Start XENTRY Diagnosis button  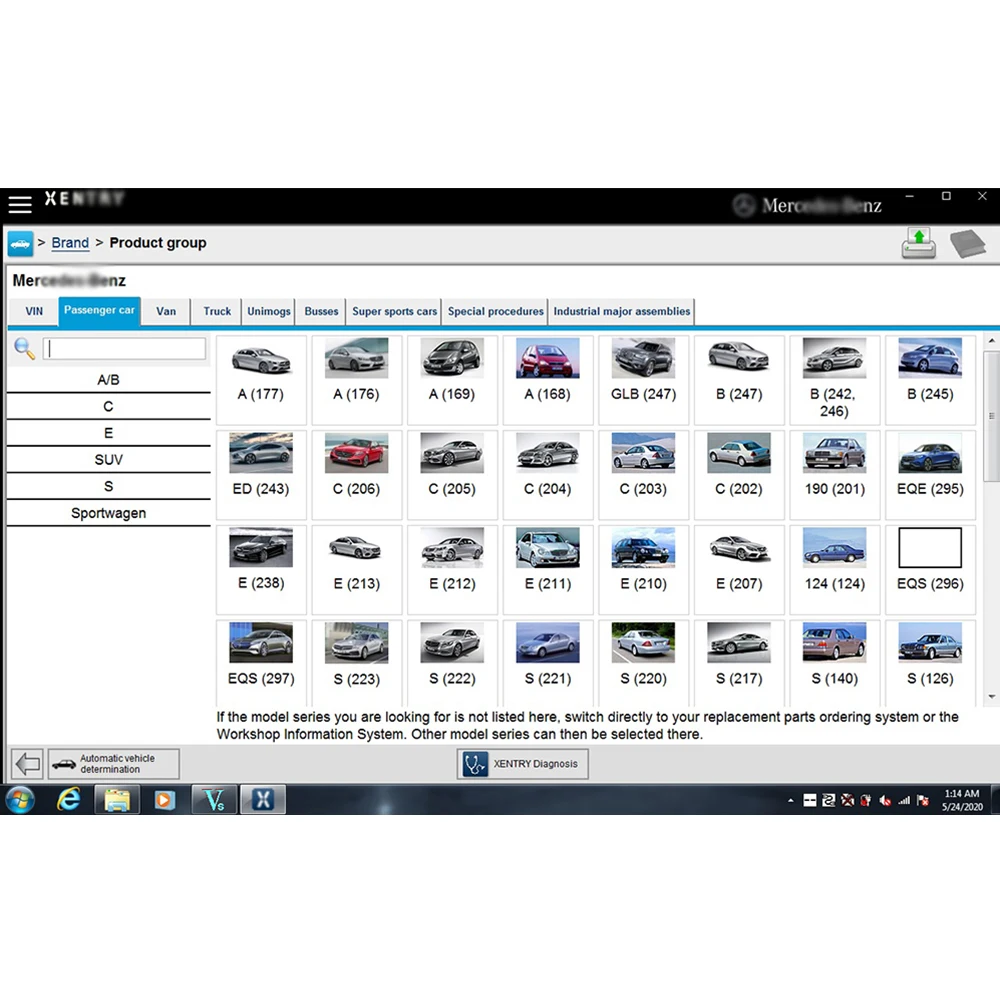click(522, 763)
